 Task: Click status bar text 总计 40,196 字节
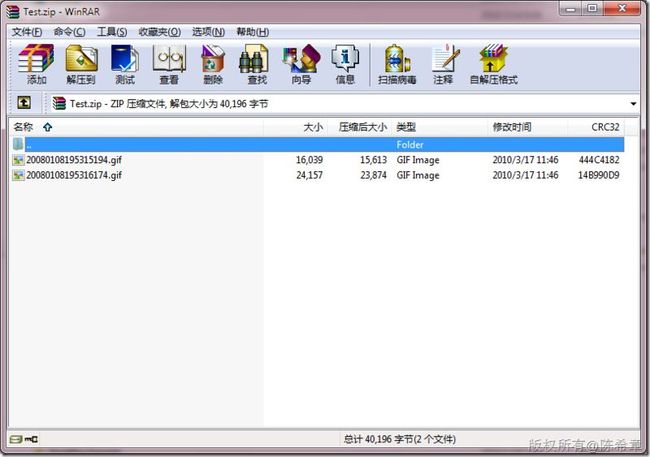pos(400,439)
